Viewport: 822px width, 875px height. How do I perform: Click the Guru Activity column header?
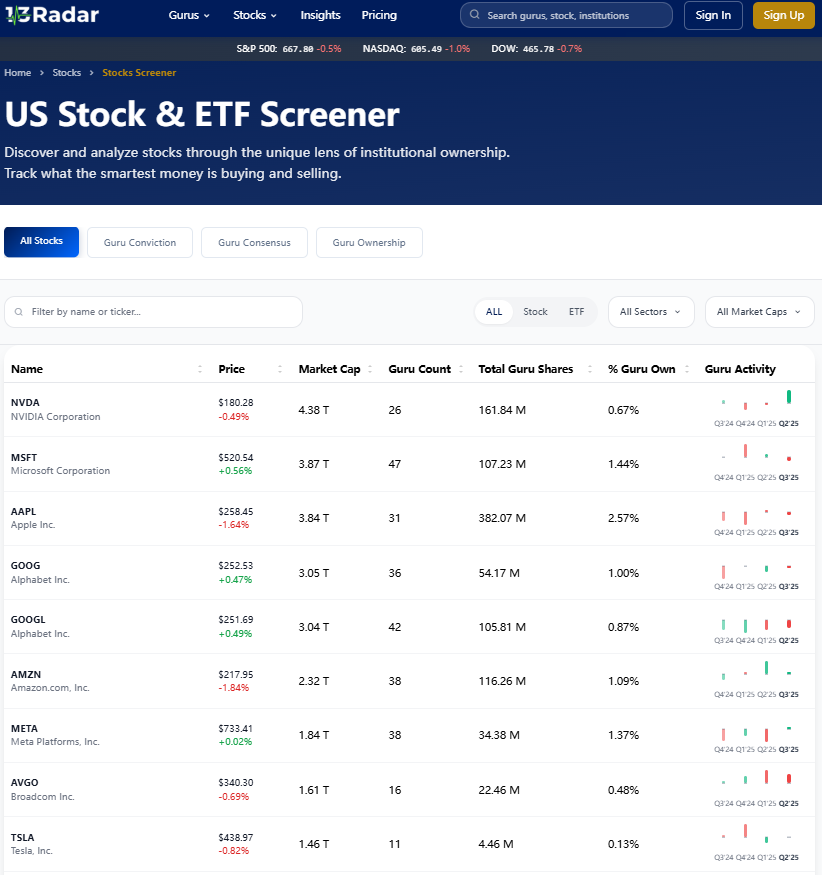pos(740,369)
